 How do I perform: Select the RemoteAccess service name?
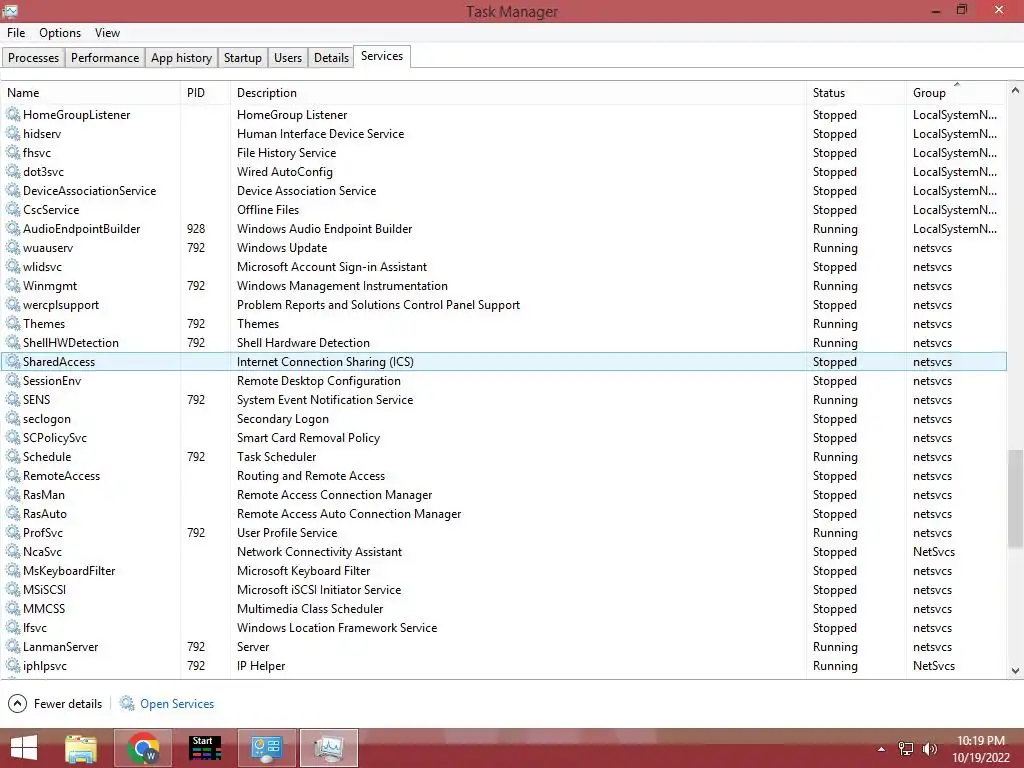pos(61,475)
